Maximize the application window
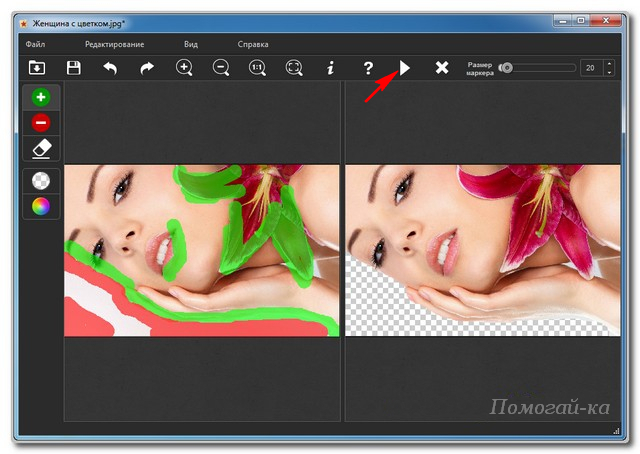Image resolution: width=640 pixels, height=454 pixels. 581,20
